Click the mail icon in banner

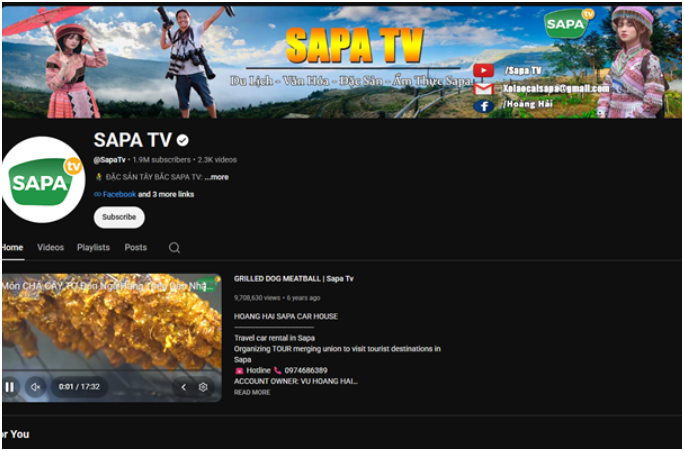pos(483,89)
